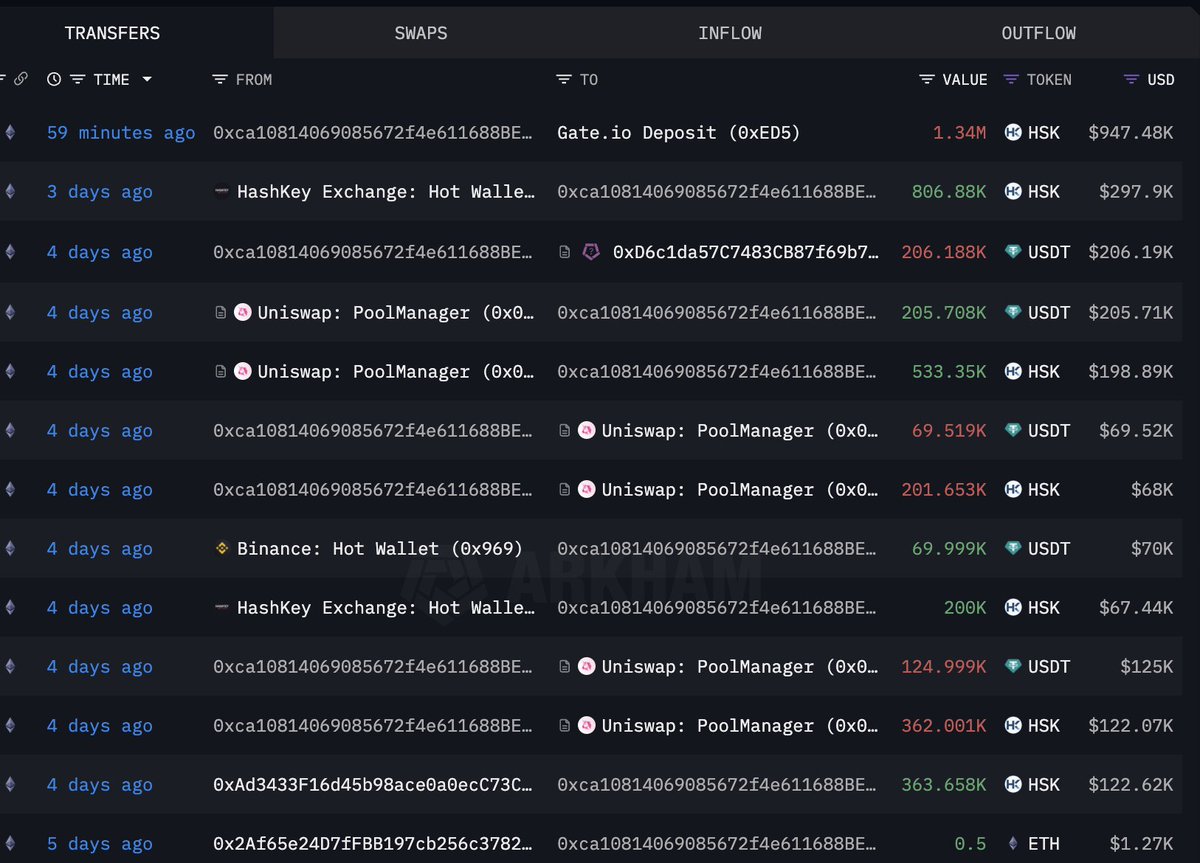
Task: Click the link icon in header
Action: pyautogui.click(x=20, y=79)
